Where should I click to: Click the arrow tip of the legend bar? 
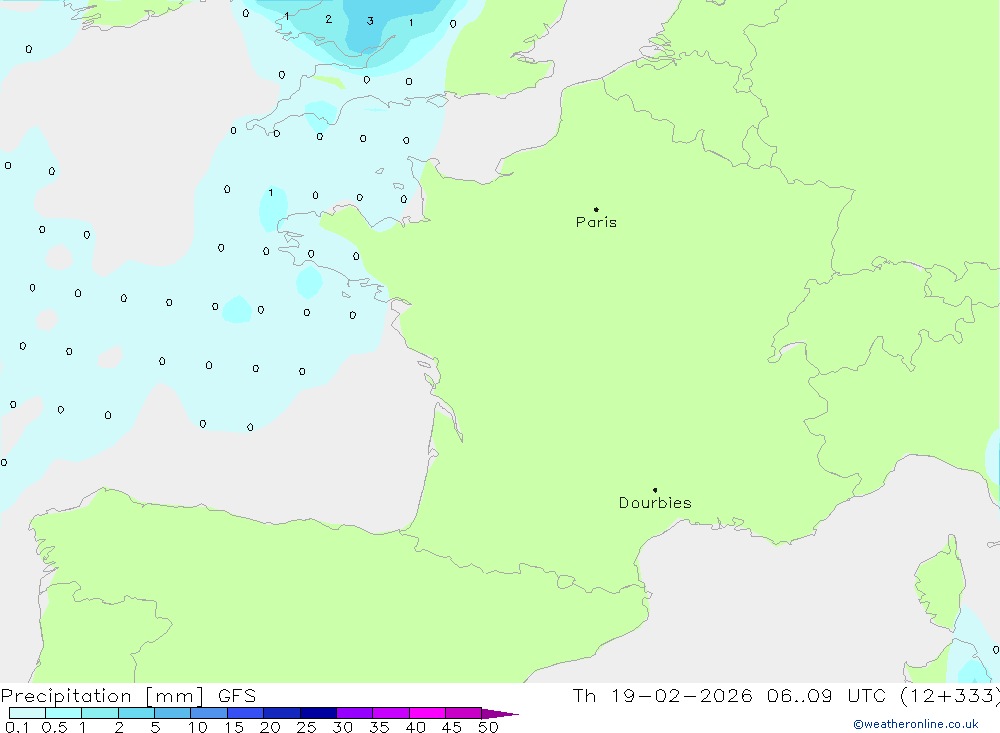(x=501, y=714)
